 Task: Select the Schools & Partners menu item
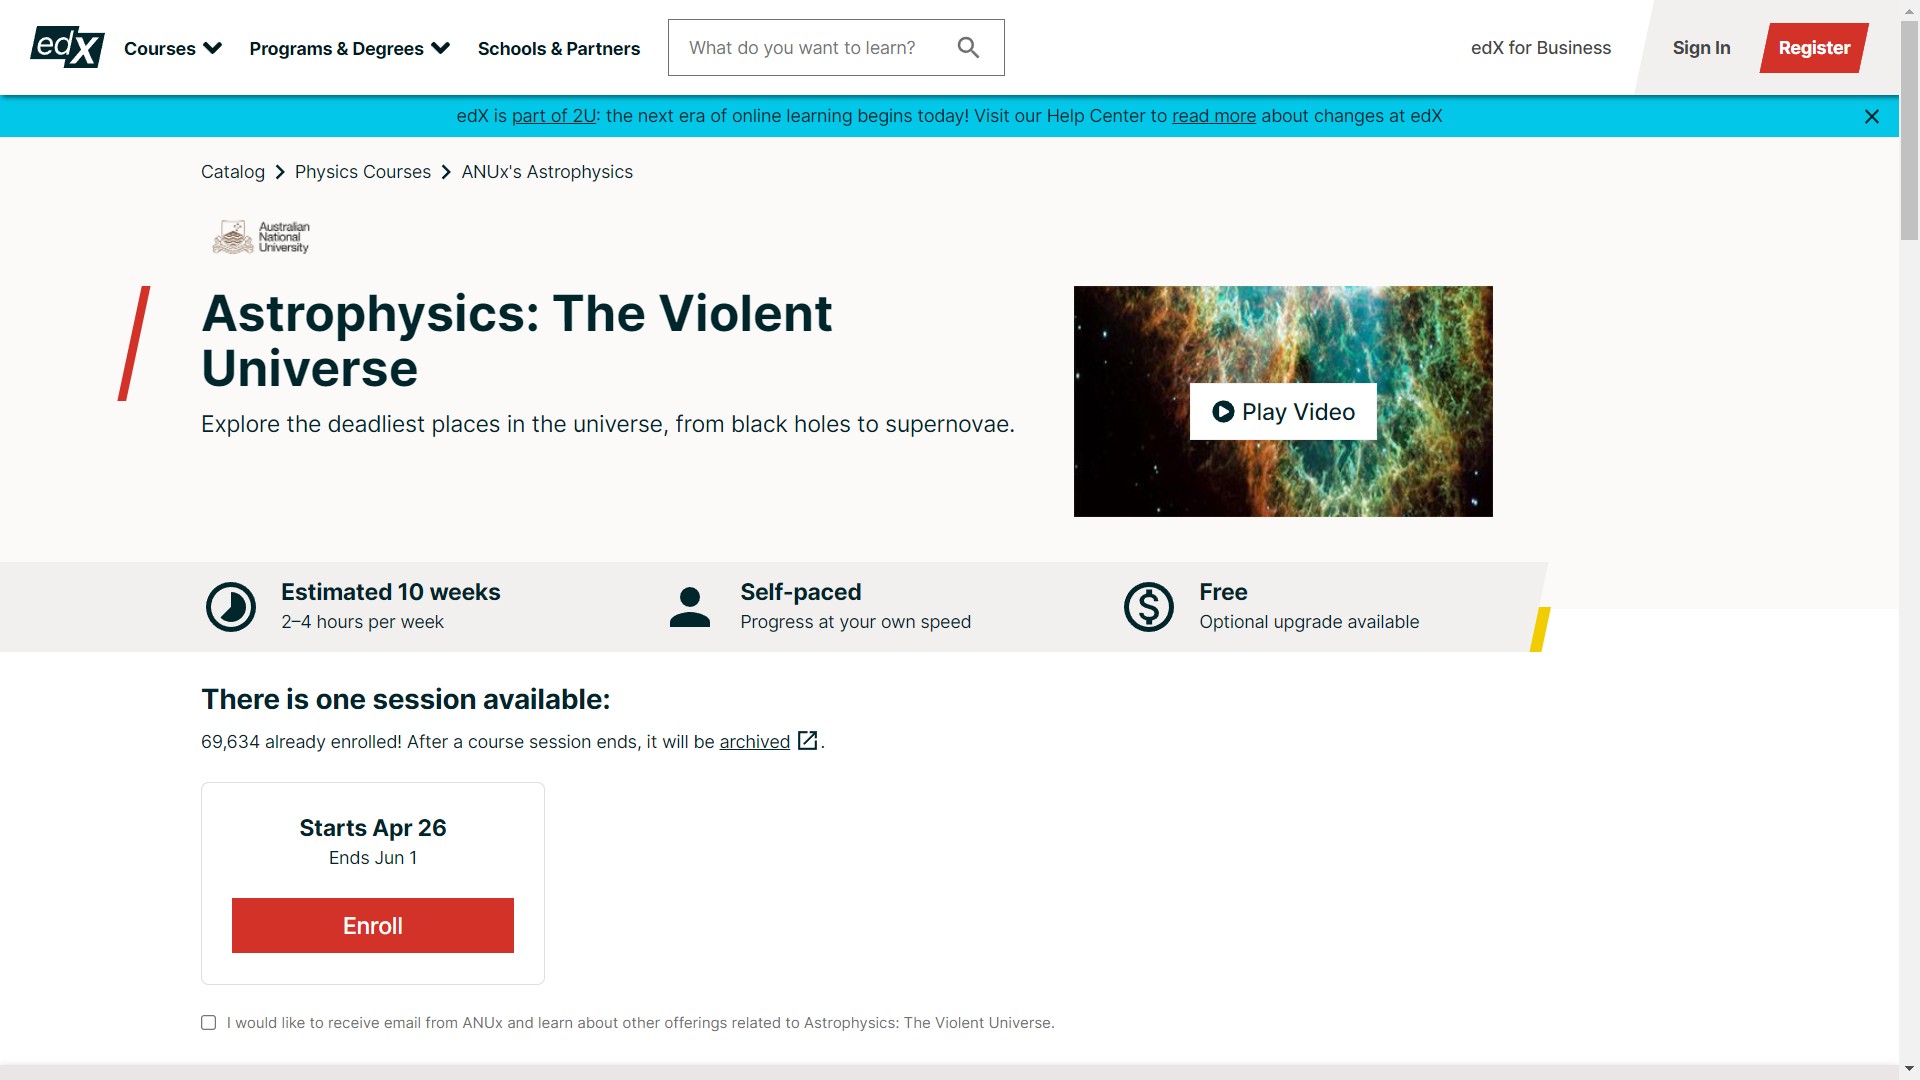click(x=559, y=49)
